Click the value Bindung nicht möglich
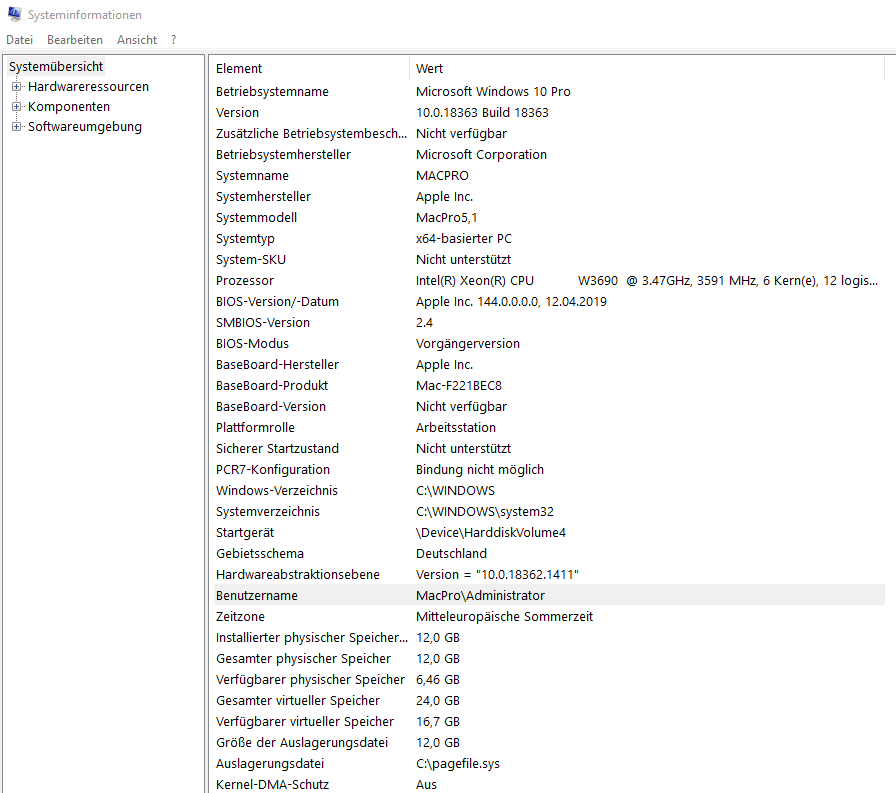 [480, 470]
